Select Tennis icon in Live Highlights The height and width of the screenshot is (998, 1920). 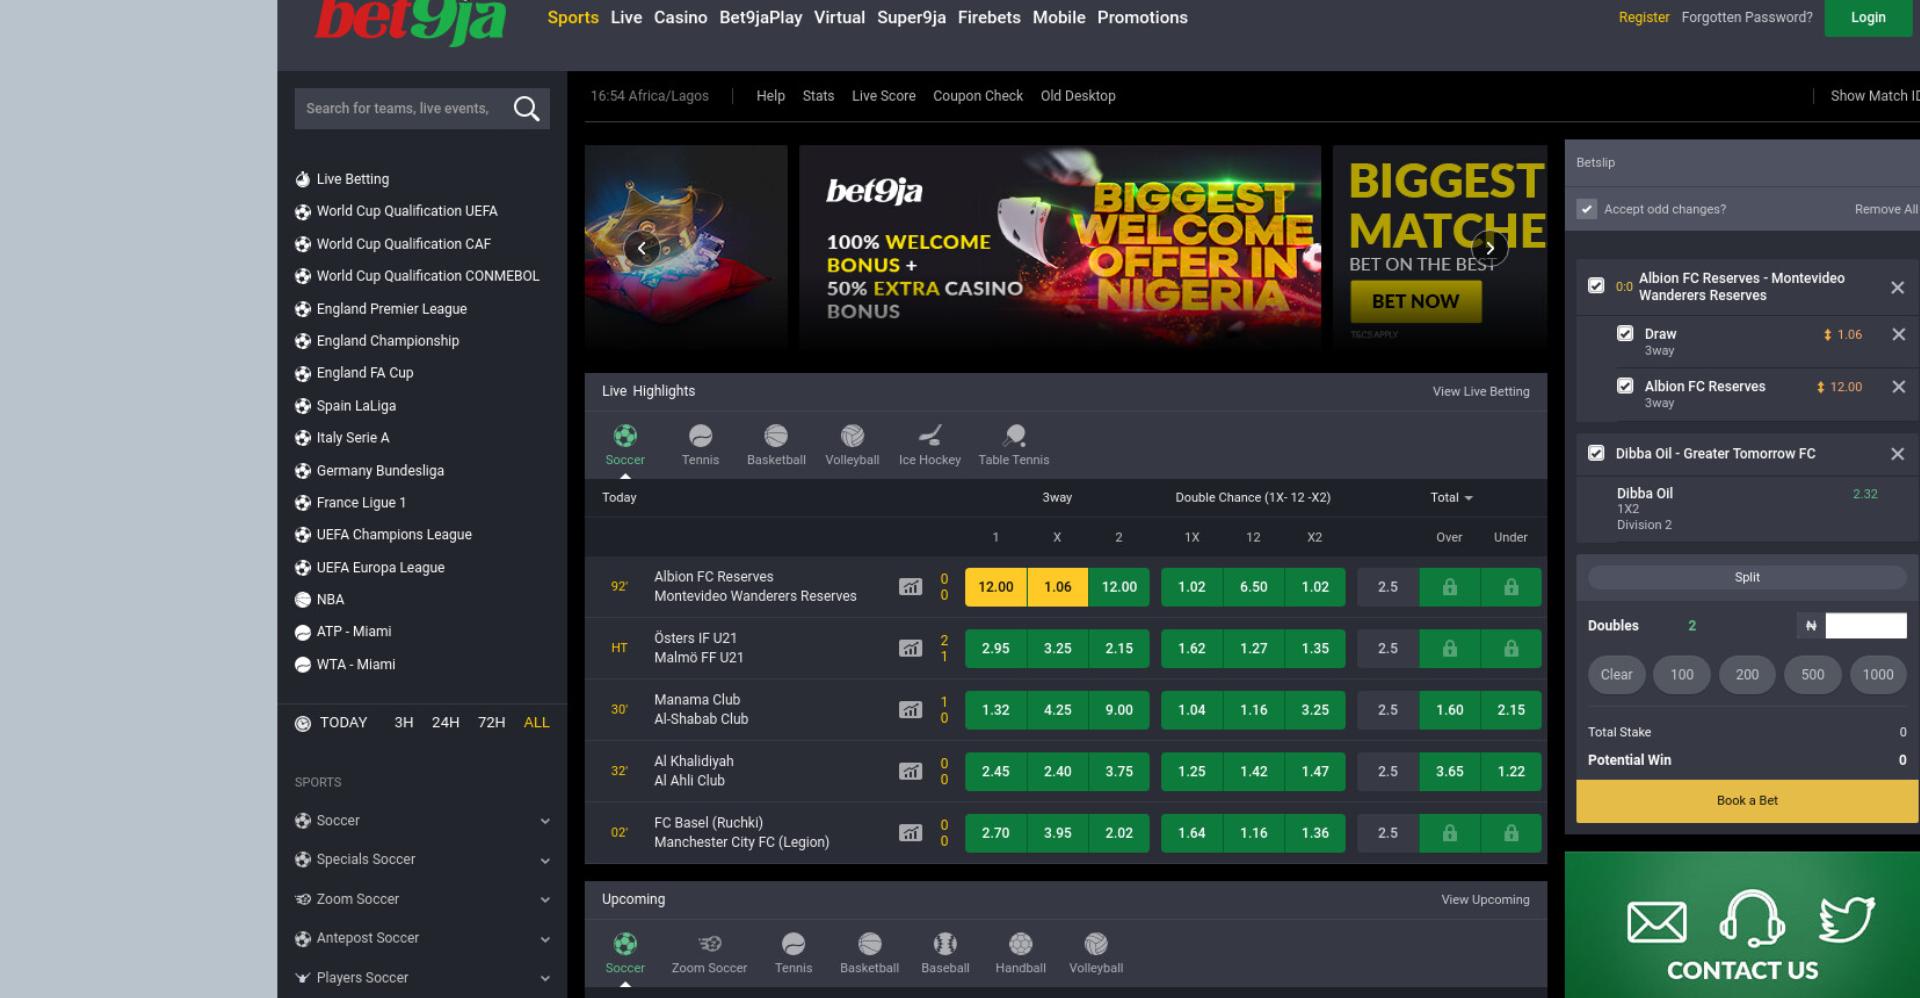700,436
